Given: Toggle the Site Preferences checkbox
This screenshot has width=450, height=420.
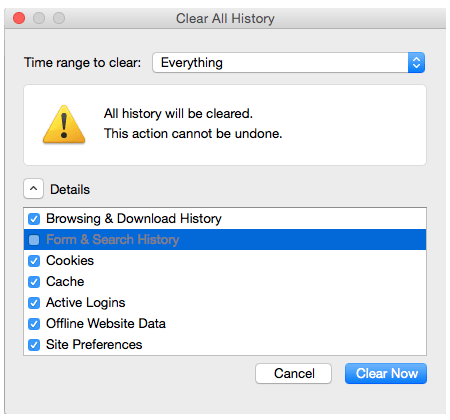Looking at the screenshot, I should (x=34, y=345).
